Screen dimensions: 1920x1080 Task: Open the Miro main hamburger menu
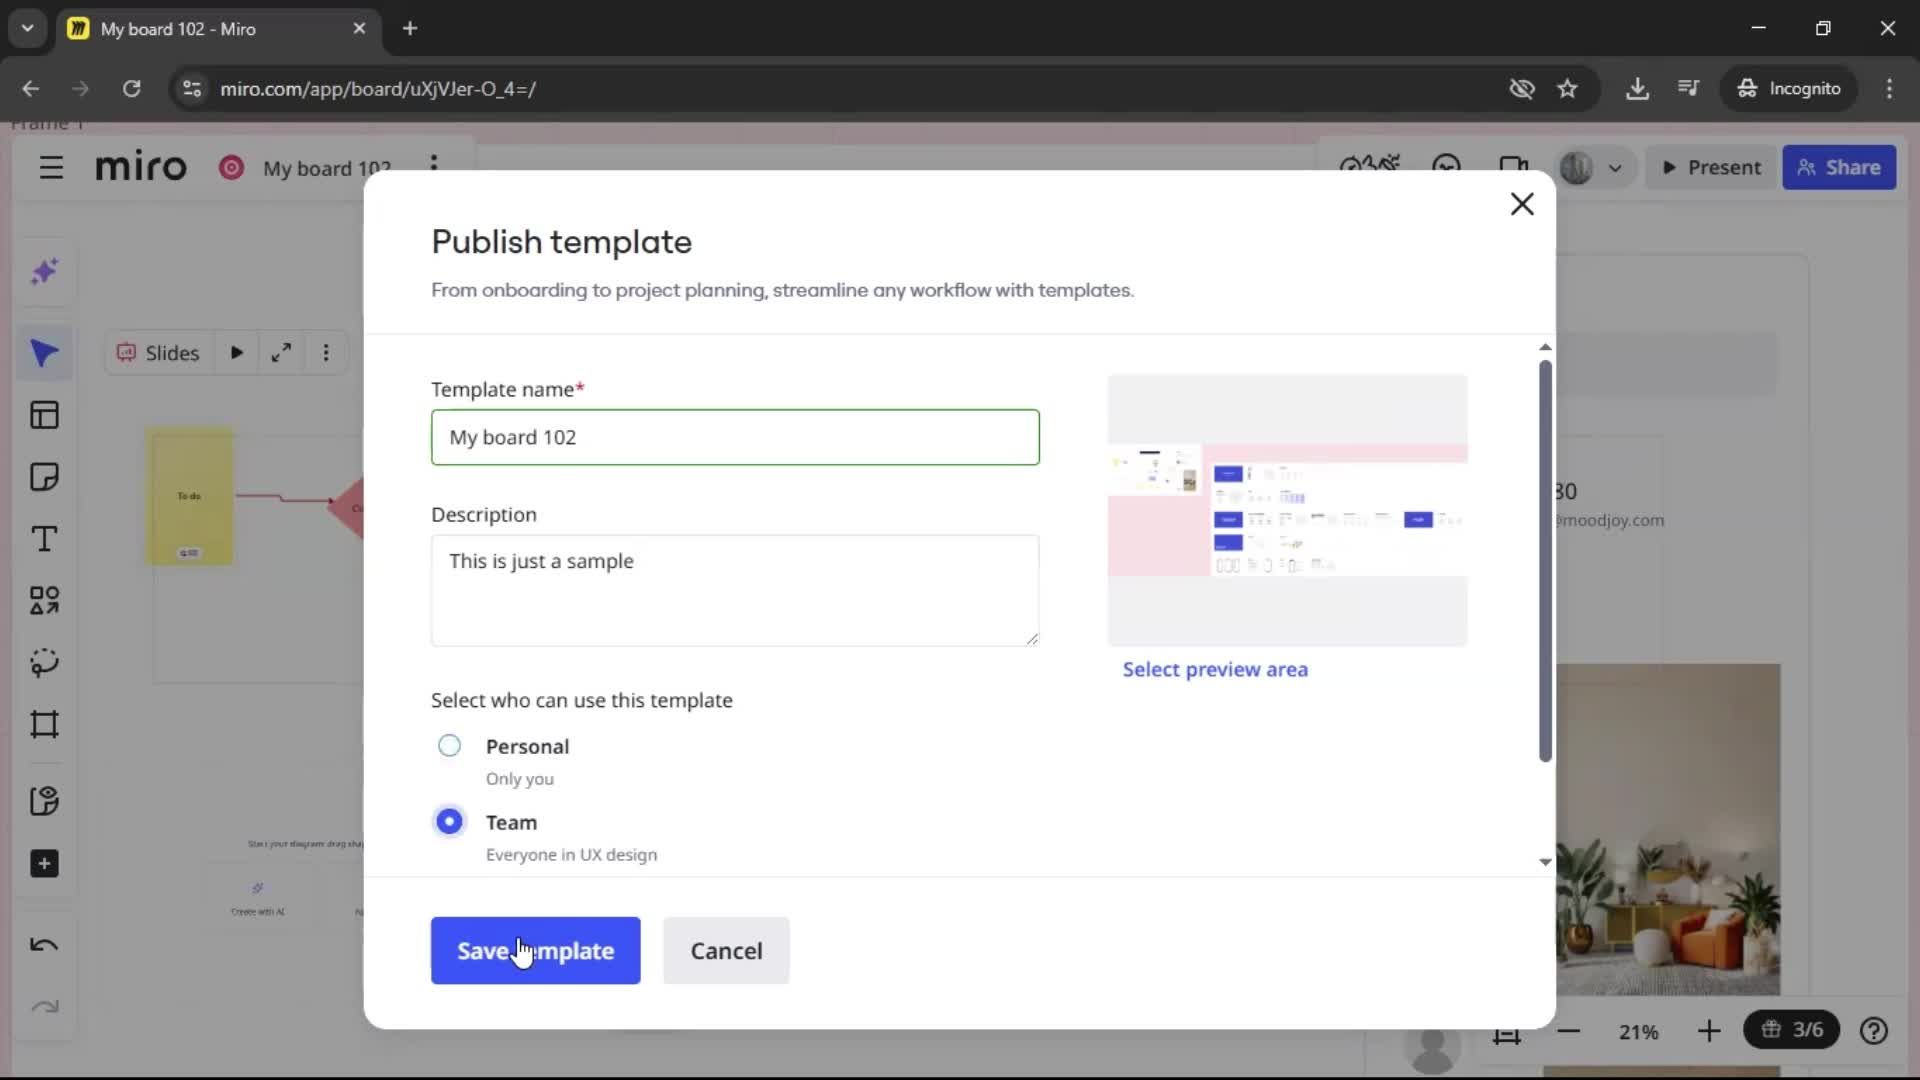pyautogui.click(x=51, y=167)
